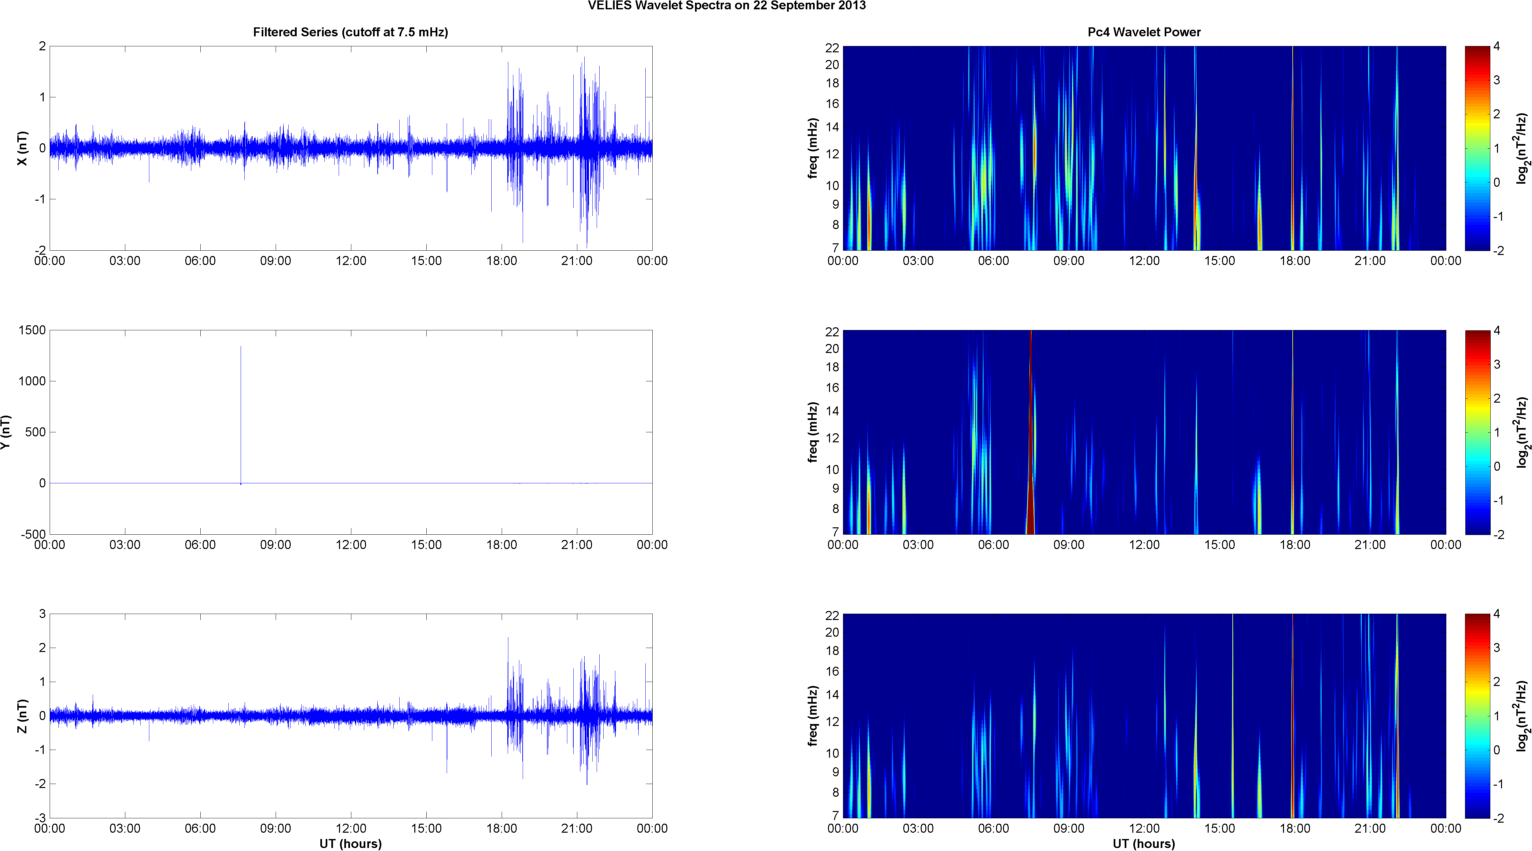Click "UT (hours)" label under the bottom spectrogram

pyautogui.click(x=1144, y=843)
